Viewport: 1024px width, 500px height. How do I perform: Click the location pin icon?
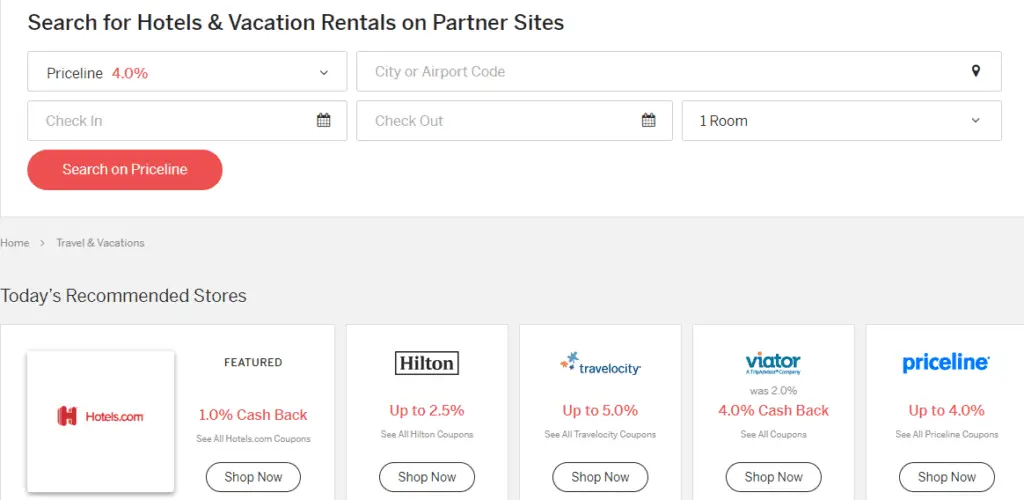coord(976,71)
